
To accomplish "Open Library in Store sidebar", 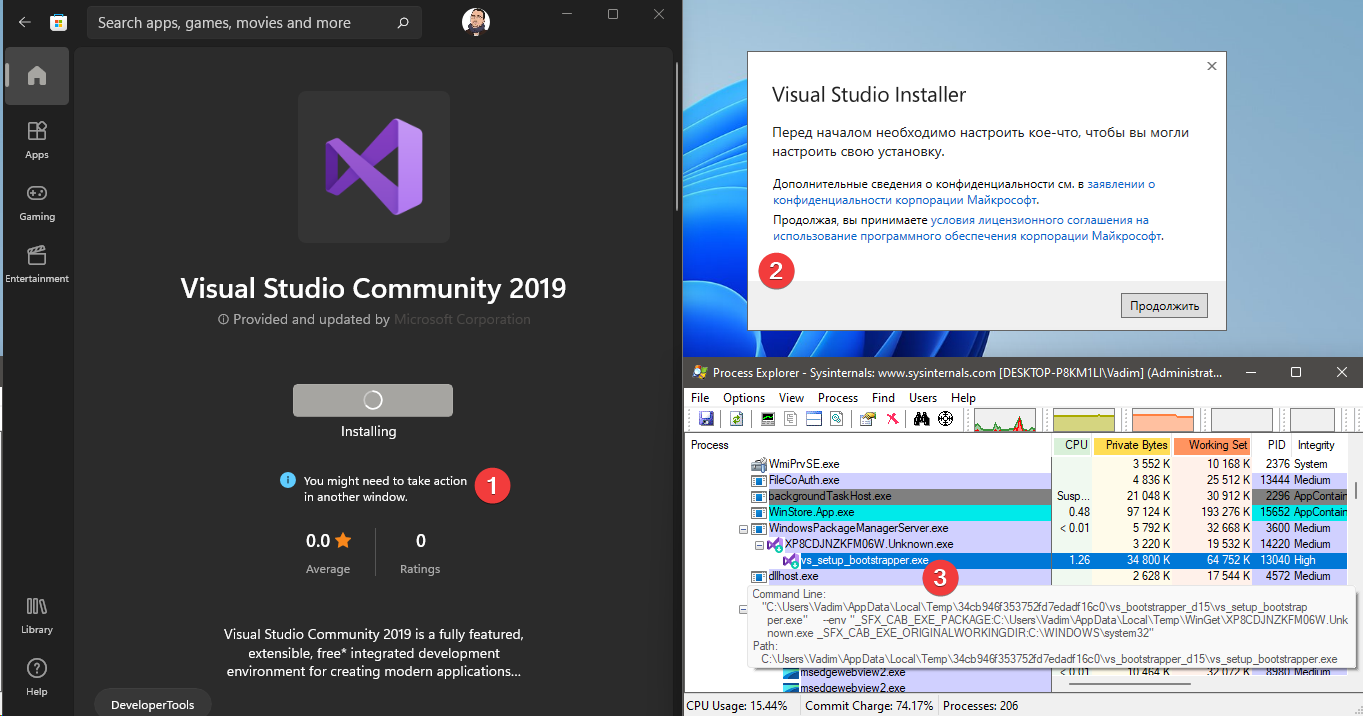I will (x=37, y=615).
